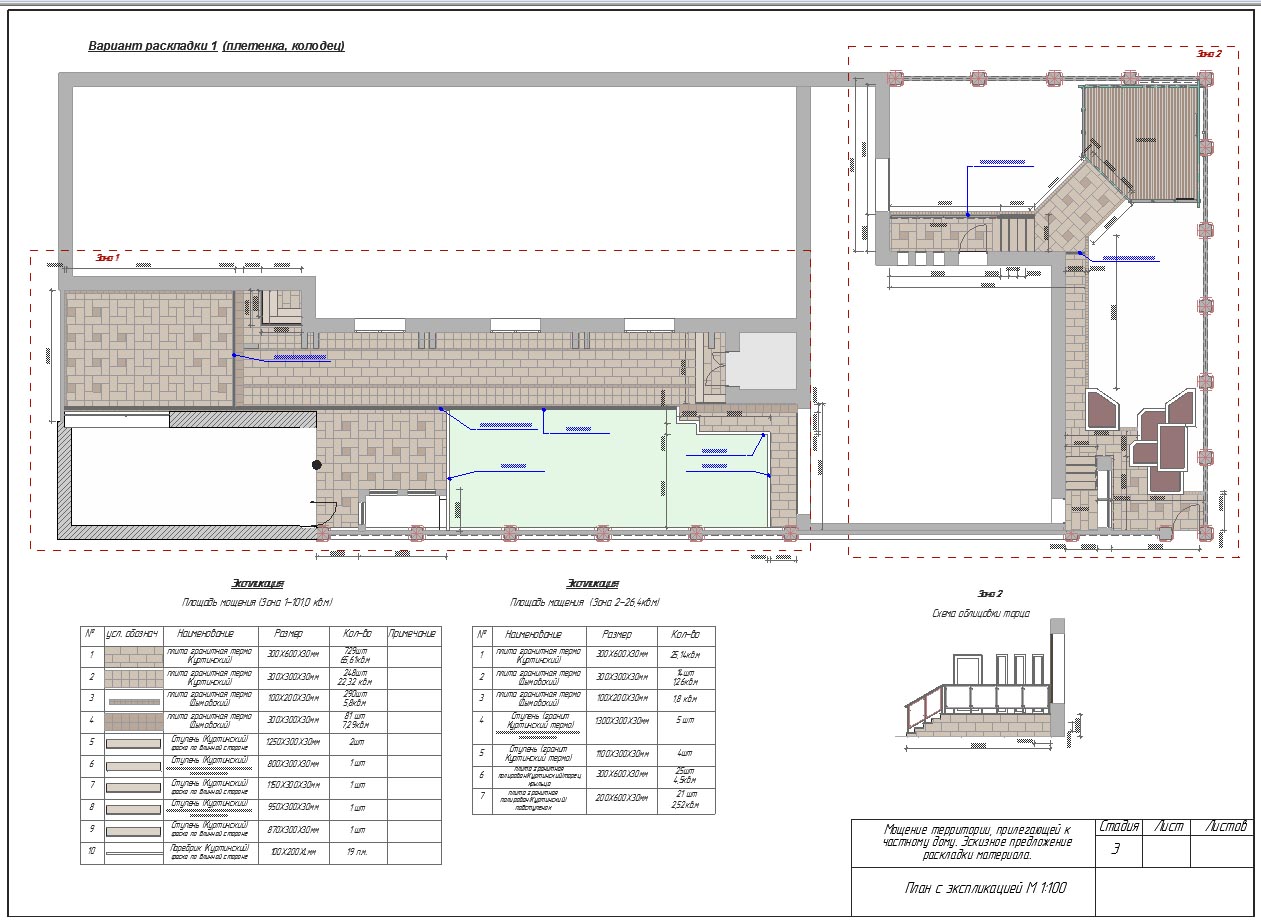
Task: Click the curb legend symbol in row 10
Action: pyautogui.click(x=134, y=854)
